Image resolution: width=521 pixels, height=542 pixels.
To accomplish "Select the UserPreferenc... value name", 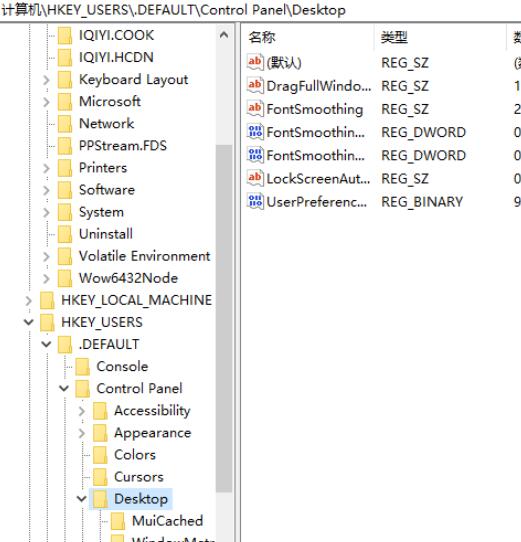I will click(x=317, y=202).
